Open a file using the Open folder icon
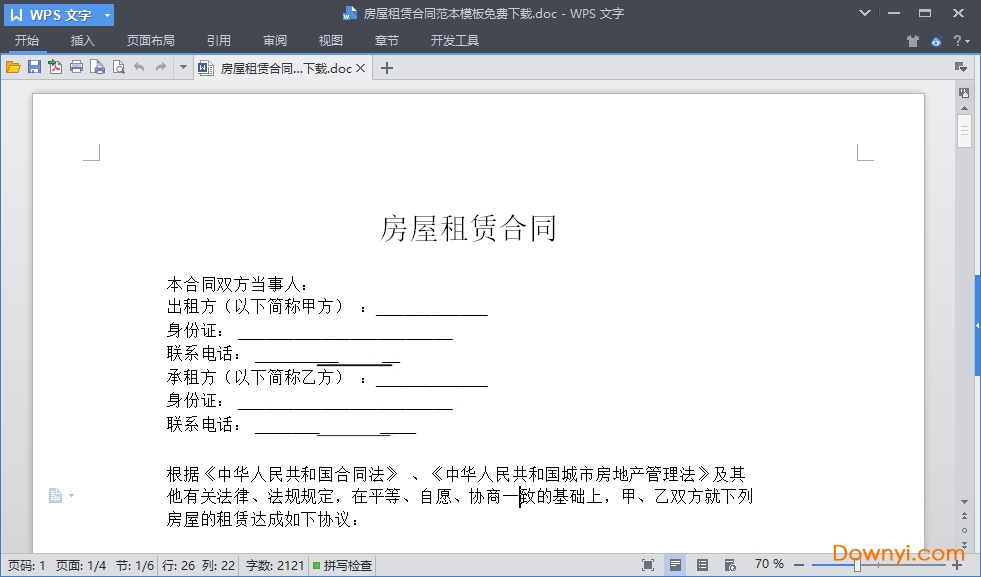Screen dimensions: 981x577 14,66
